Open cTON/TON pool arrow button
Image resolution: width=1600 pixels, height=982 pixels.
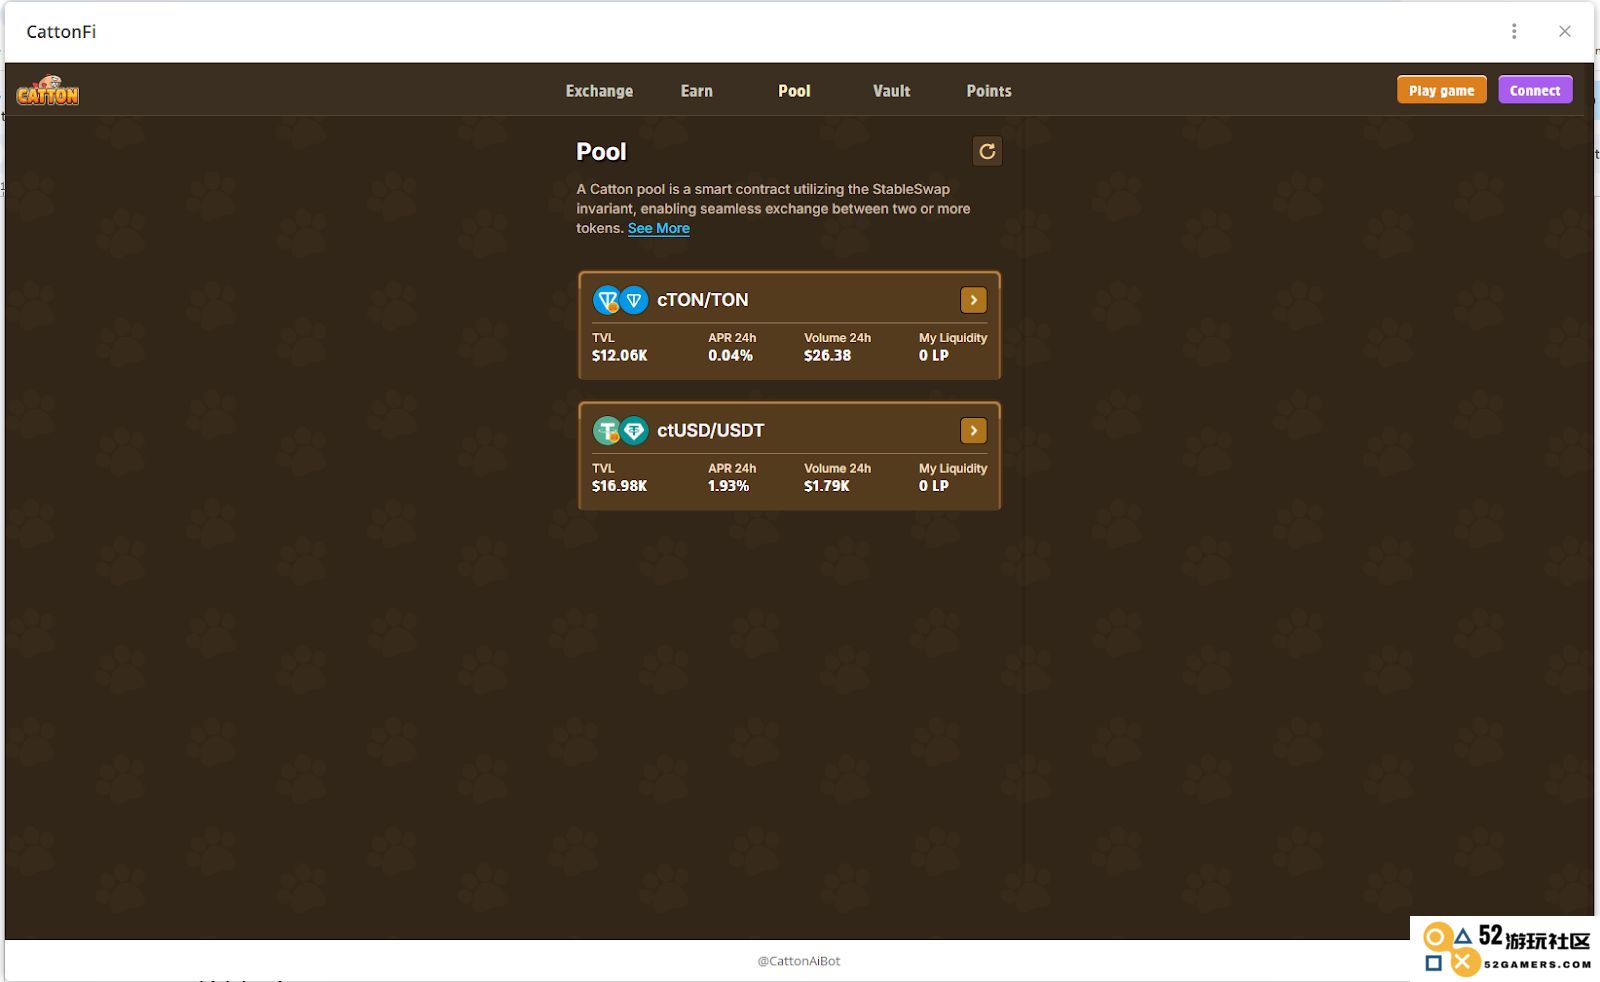coord(973,300)
